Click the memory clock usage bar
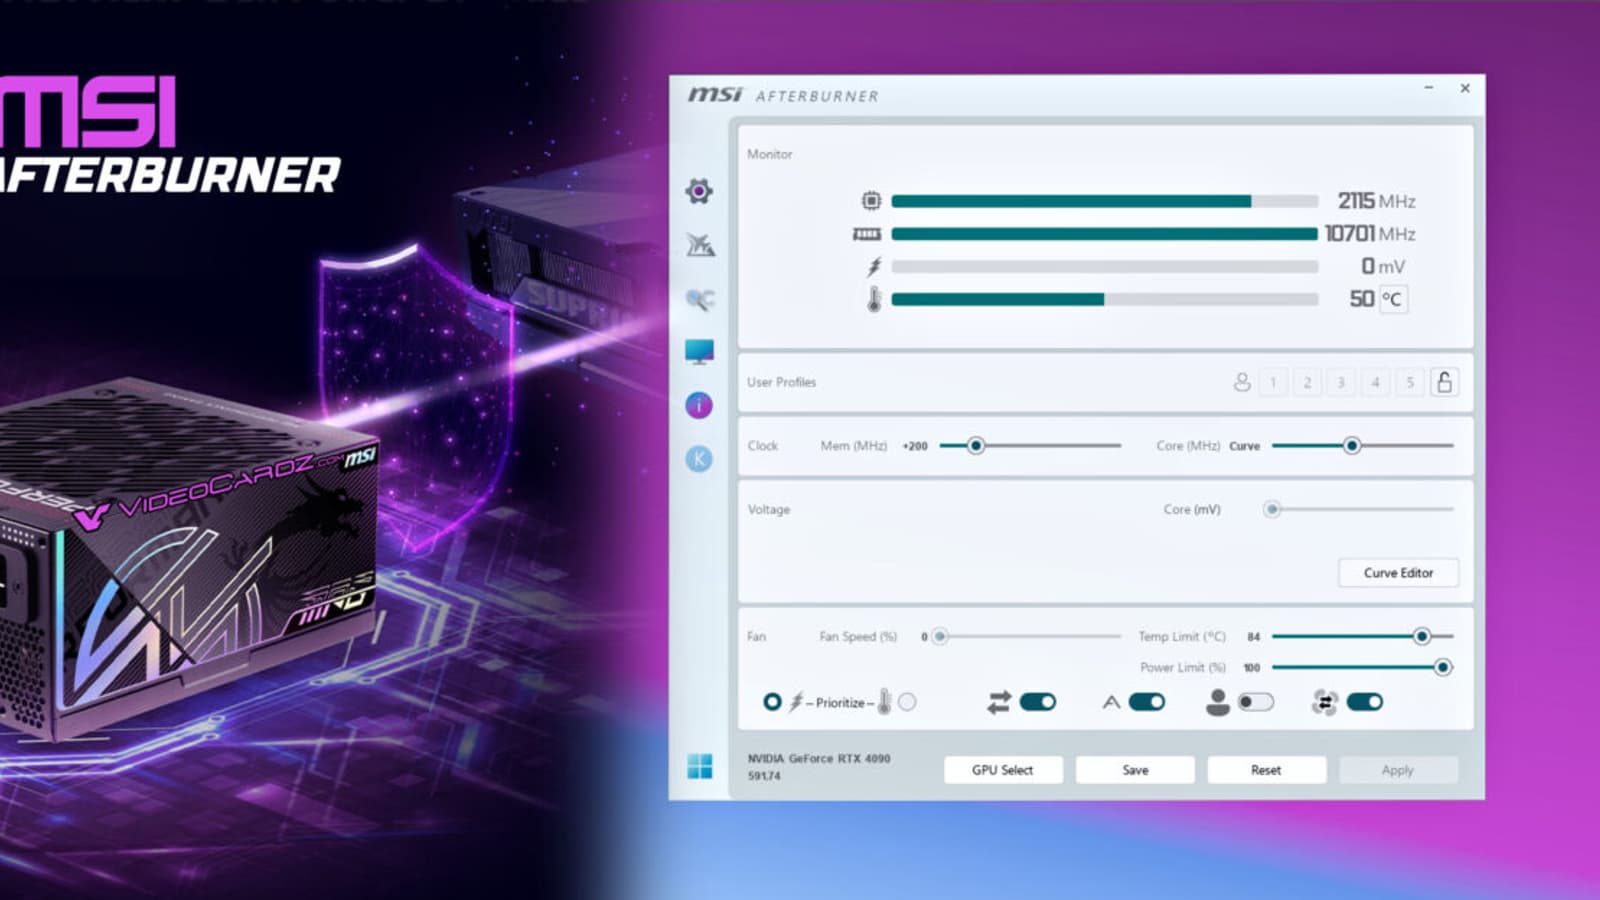This screenshot has height=900, width=1600. (x=1105, y=234)
